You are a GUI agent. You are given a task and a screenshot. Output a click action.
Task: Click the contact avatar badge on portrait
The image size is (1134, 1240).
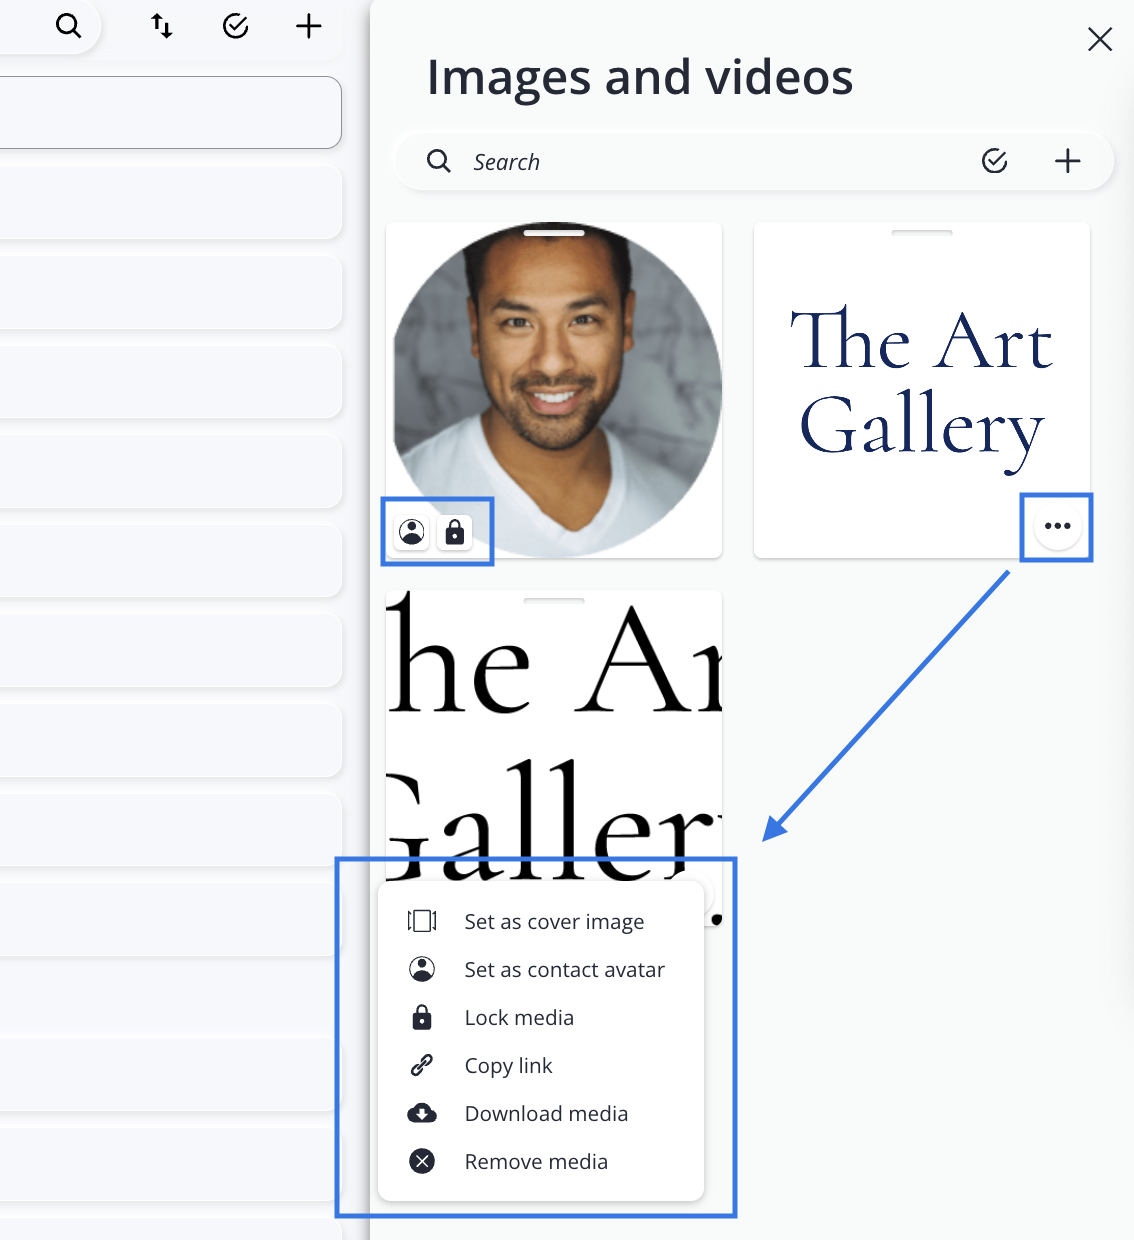coord(412,532)
